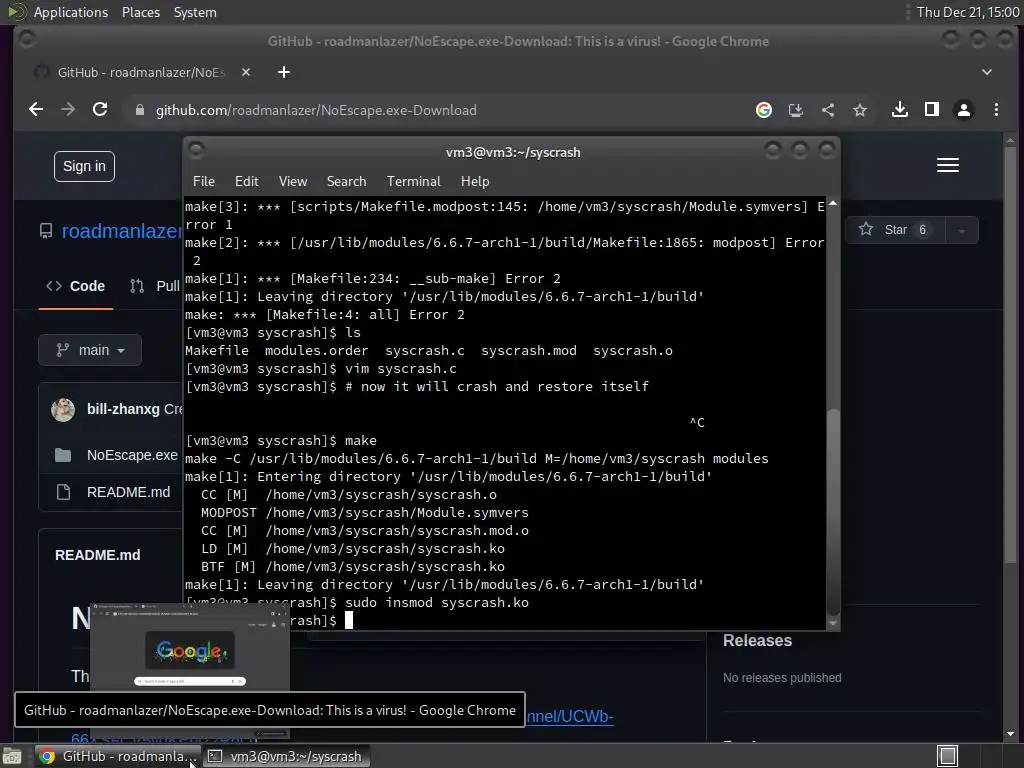Open a new Chrome tab
1024x768 pixels.
[x=283, y=72]
